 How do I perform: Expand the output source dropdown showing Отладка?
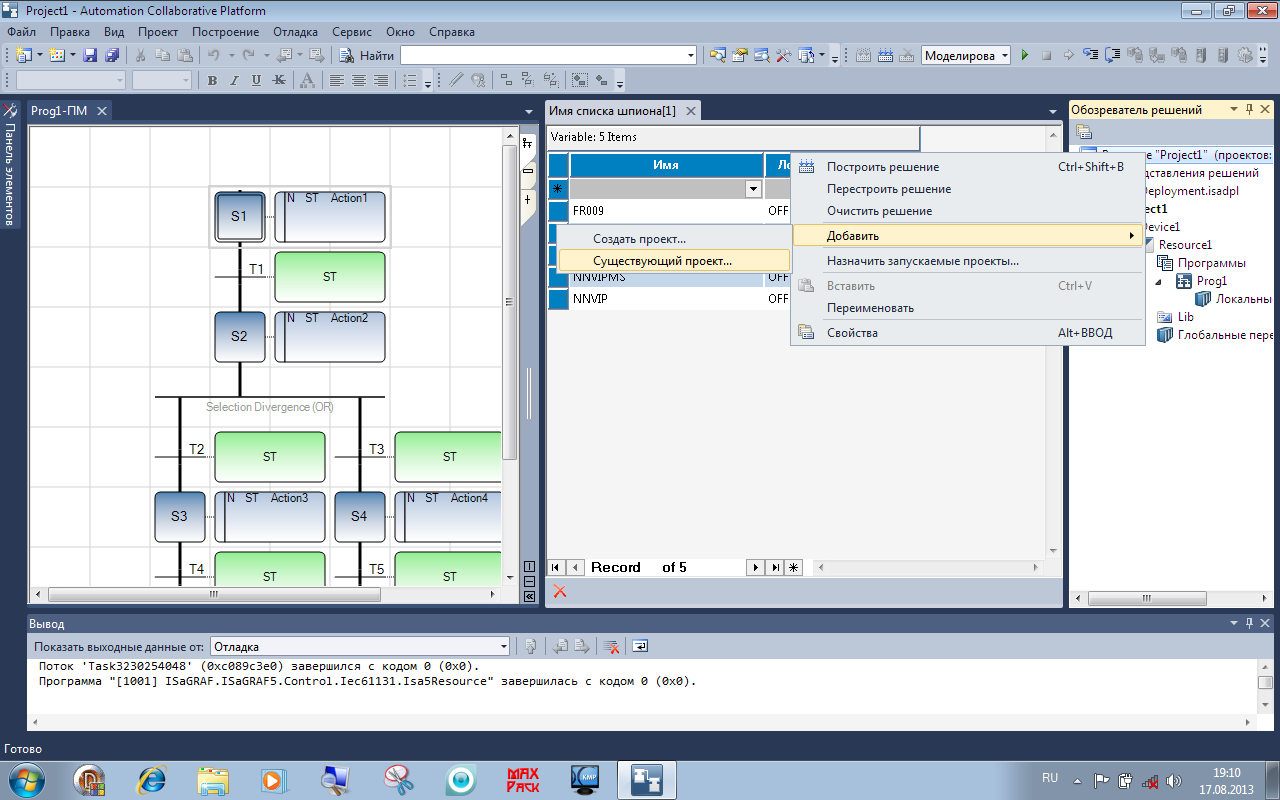coord(504,647)
